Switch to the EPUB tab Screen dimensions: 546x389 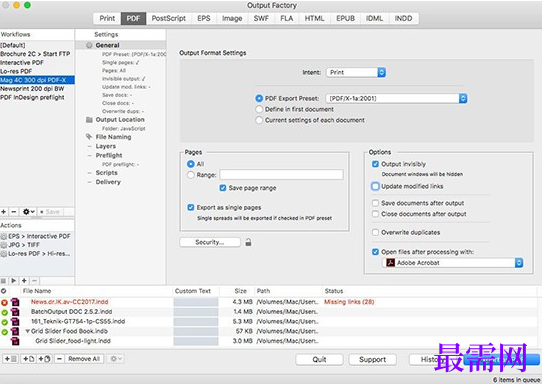345,18
